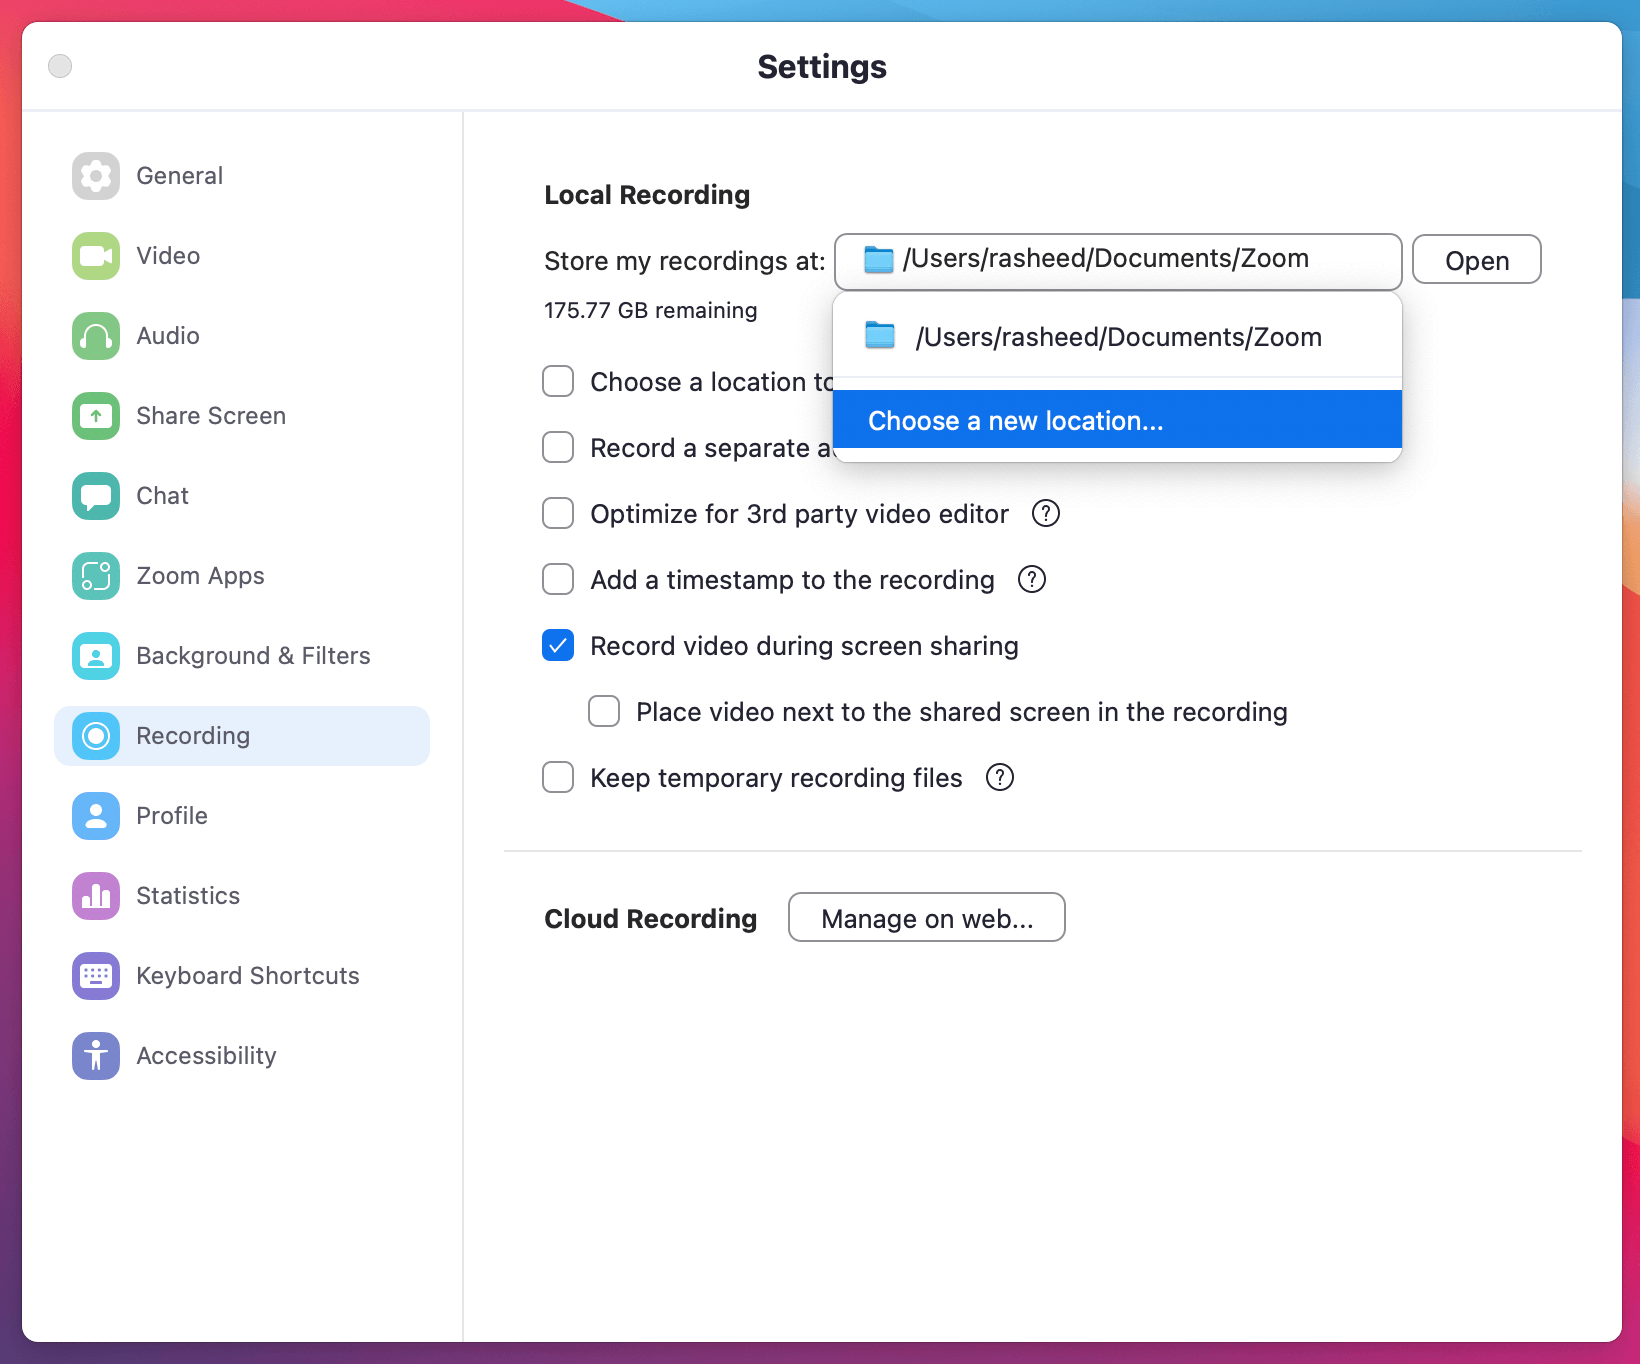Select the Zoom Apps icon
This screenshot has width=1640, height=1364.
click(95, 576)
